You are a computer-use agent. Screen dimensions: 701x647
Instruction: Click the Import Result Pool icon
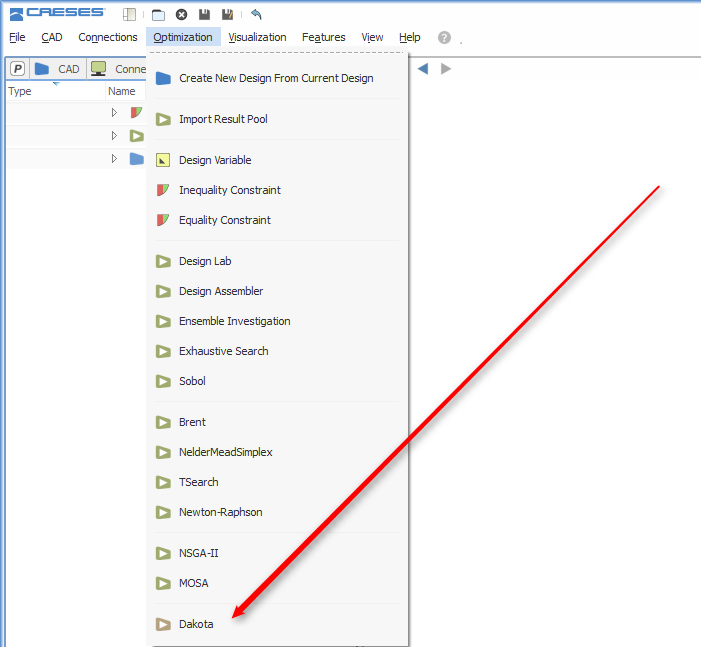(163, 119)
